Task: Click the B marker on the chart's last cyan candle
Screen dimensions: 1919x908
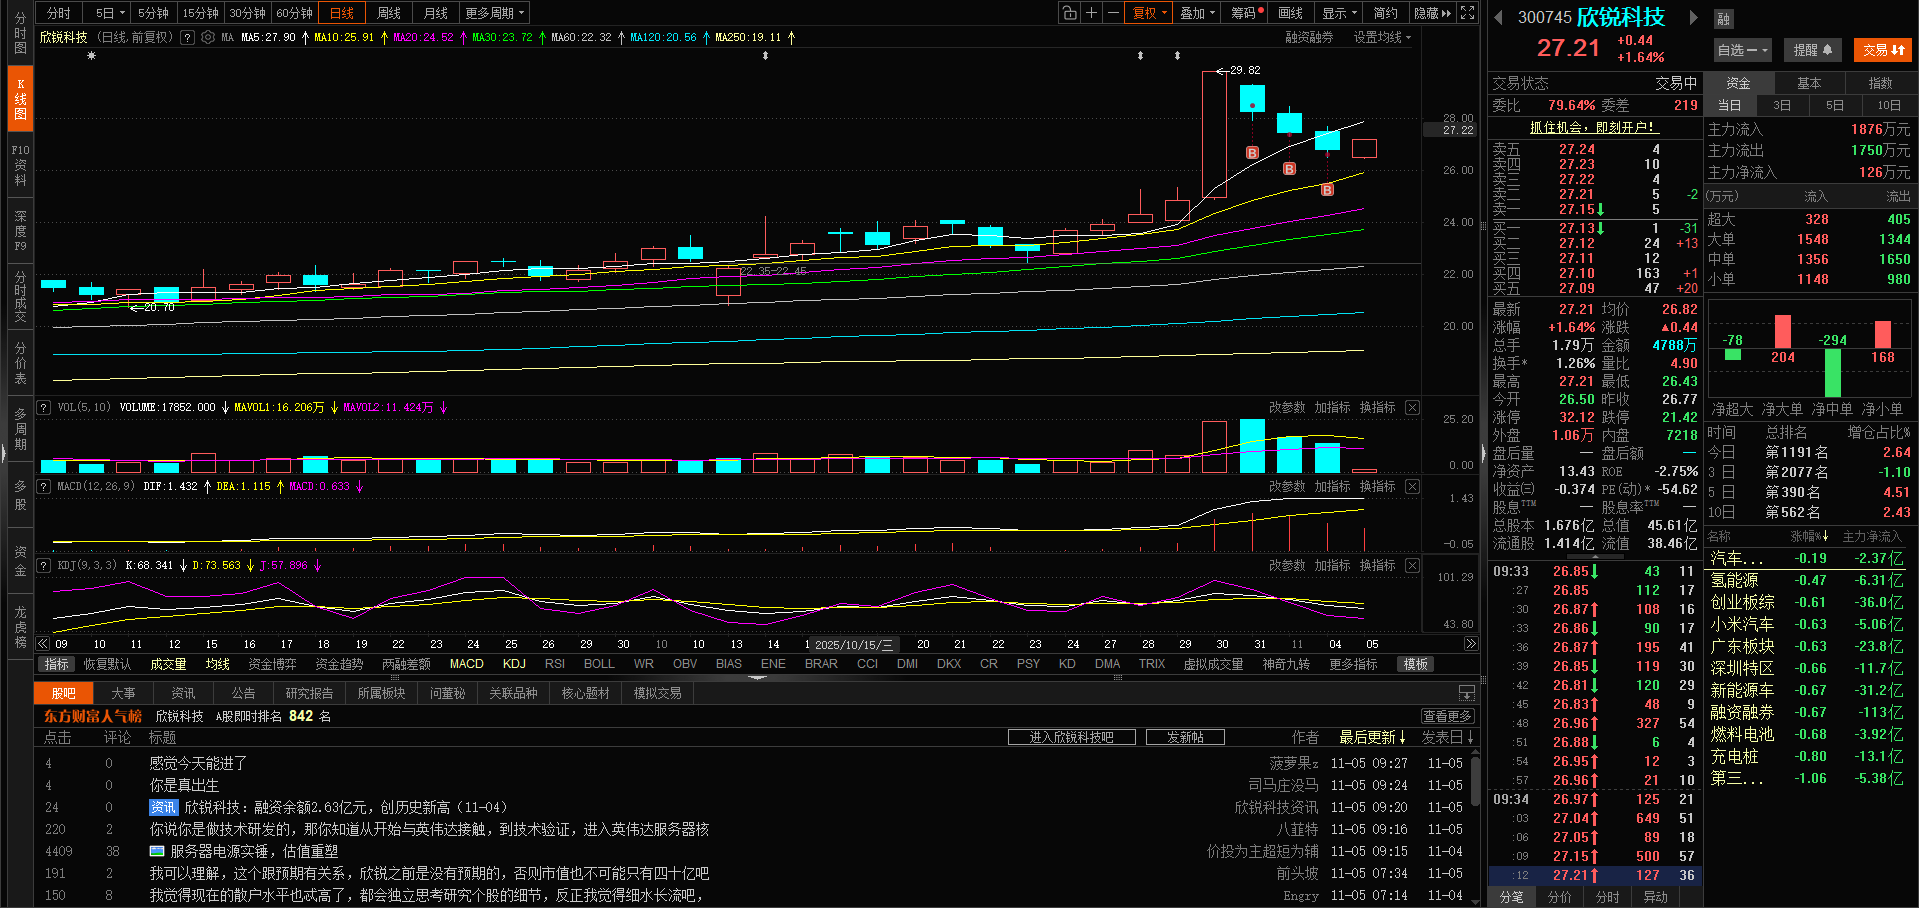Action: (x=1327, y=190)
